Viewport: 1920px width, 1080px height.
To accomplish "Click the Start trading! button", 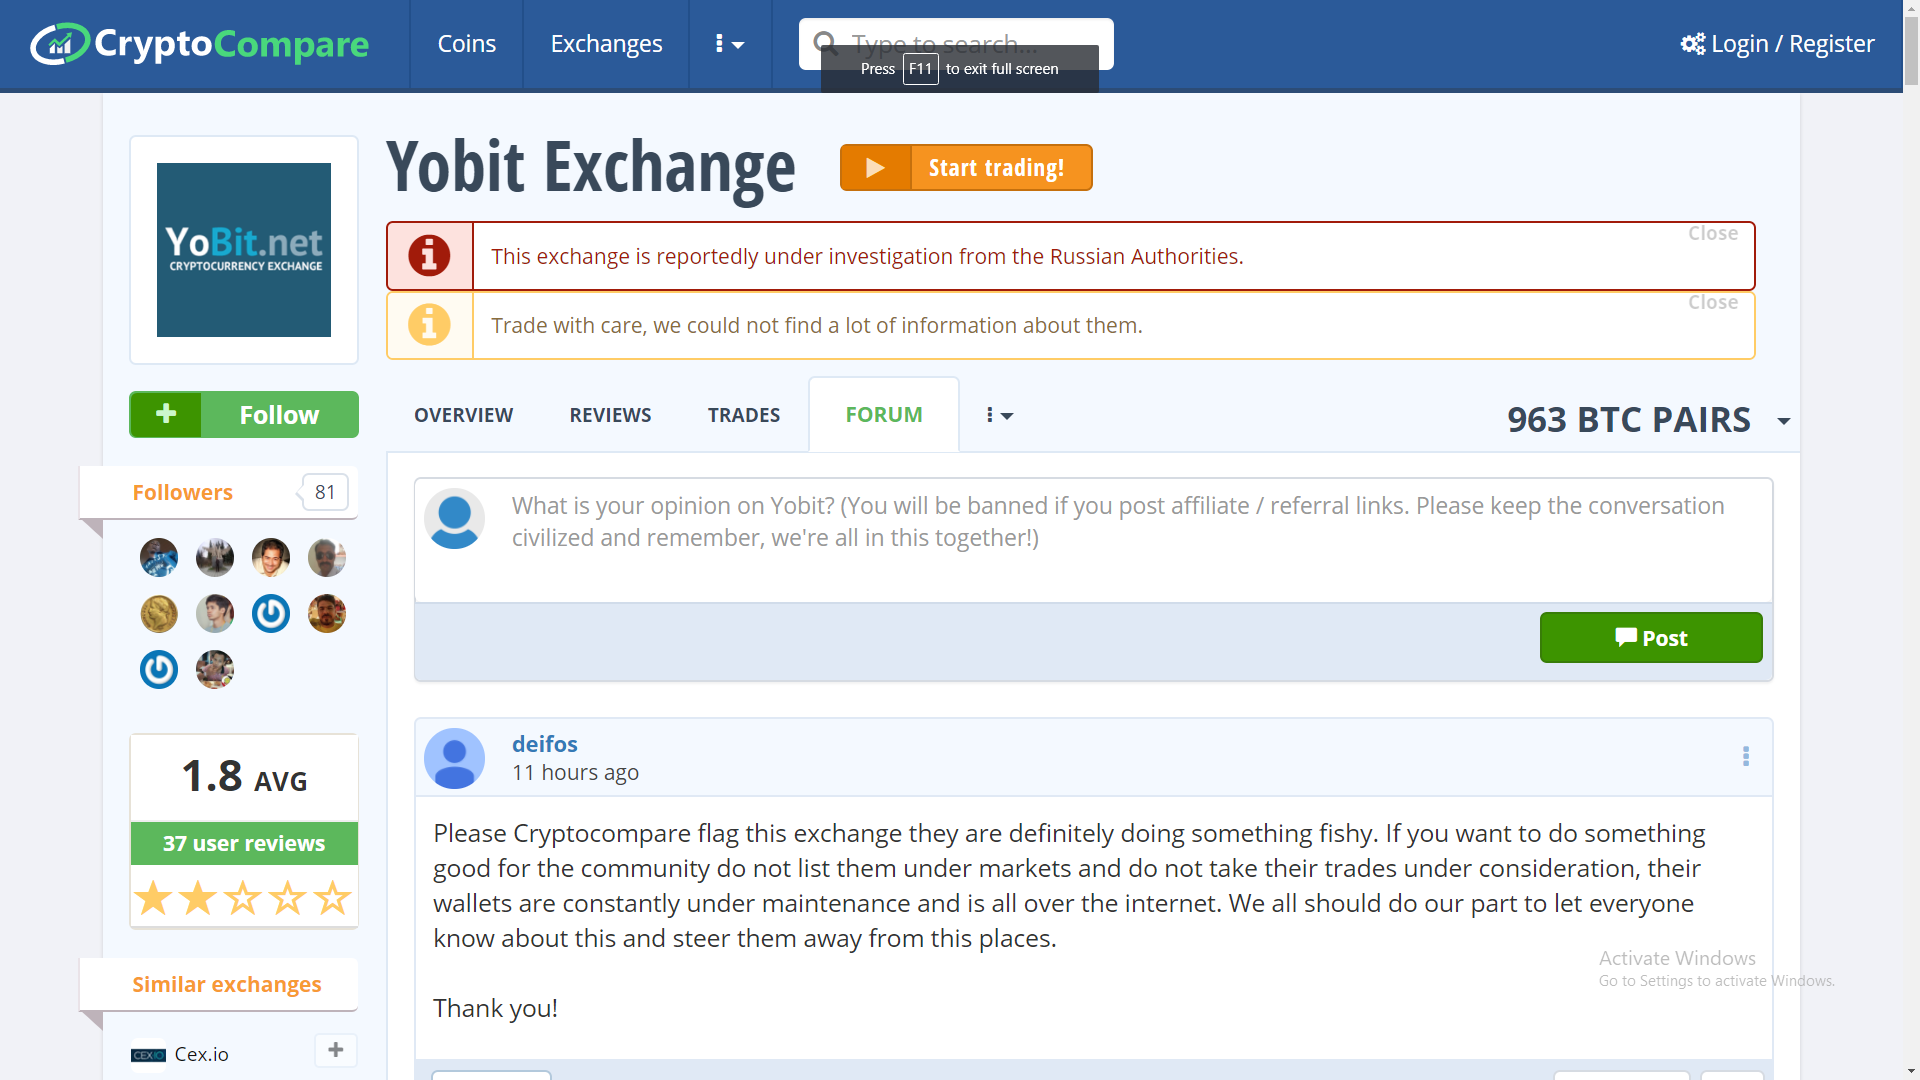I will point(966,168).
